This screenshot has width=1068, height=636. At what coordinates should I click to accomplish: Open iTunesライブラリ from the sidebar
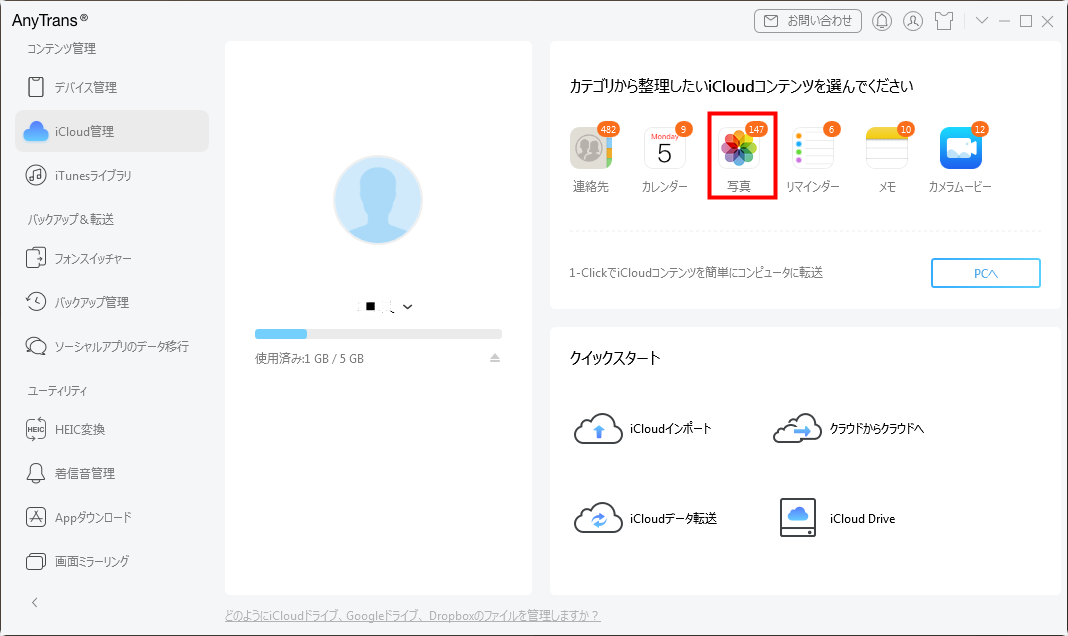tap(112, 175)
